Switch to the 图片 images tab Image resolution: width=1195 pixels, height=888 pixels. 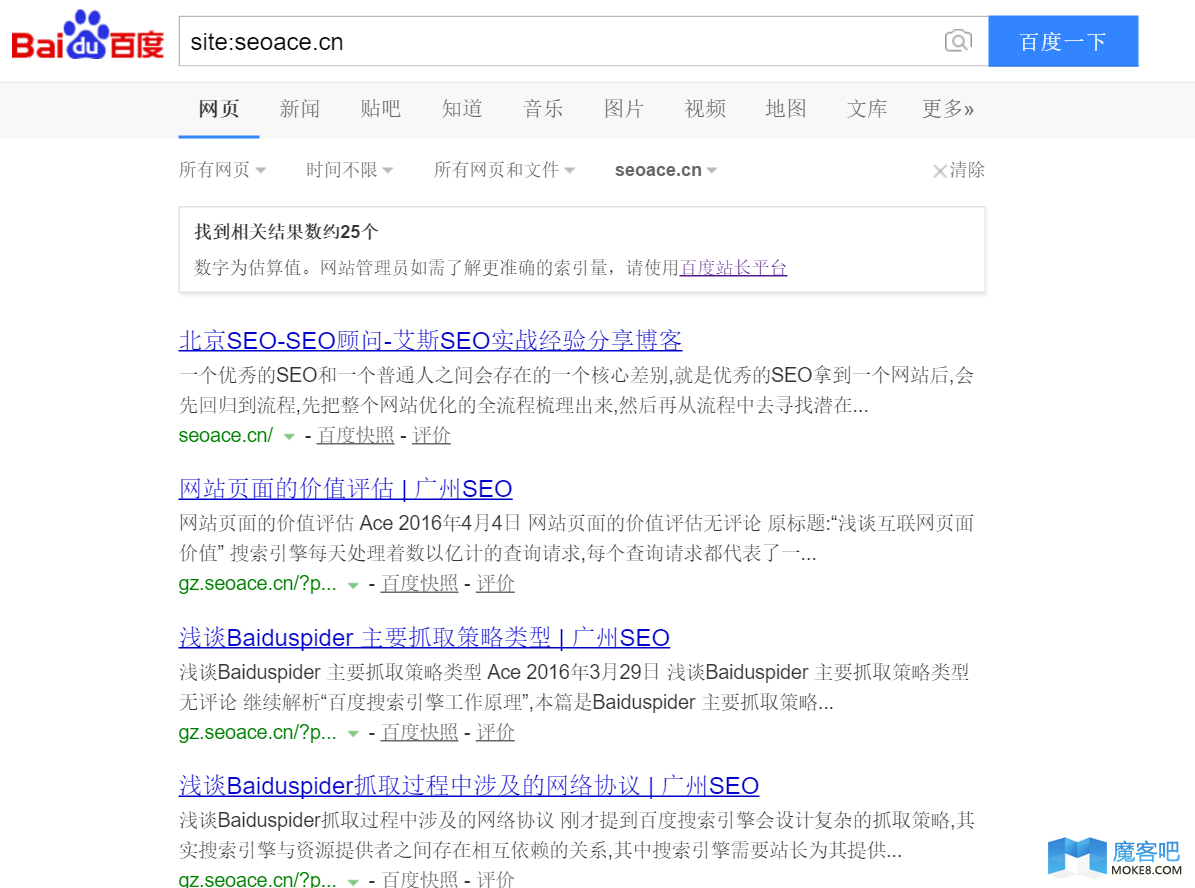coord(624,109)
